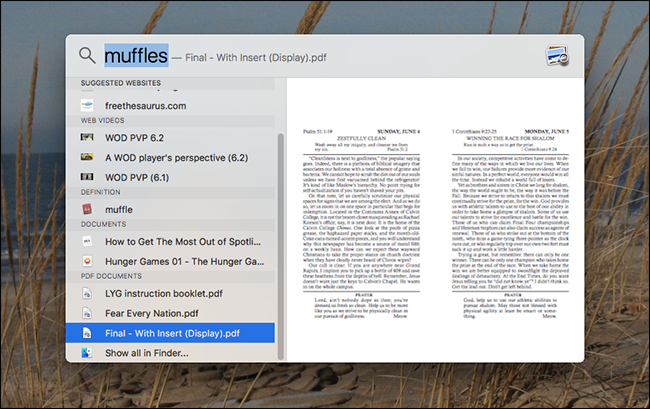The height and width of the screenshot is (409, 650).
Task: Select the WOD PVP 6.2 web video
Action: [x=170, y=138]
